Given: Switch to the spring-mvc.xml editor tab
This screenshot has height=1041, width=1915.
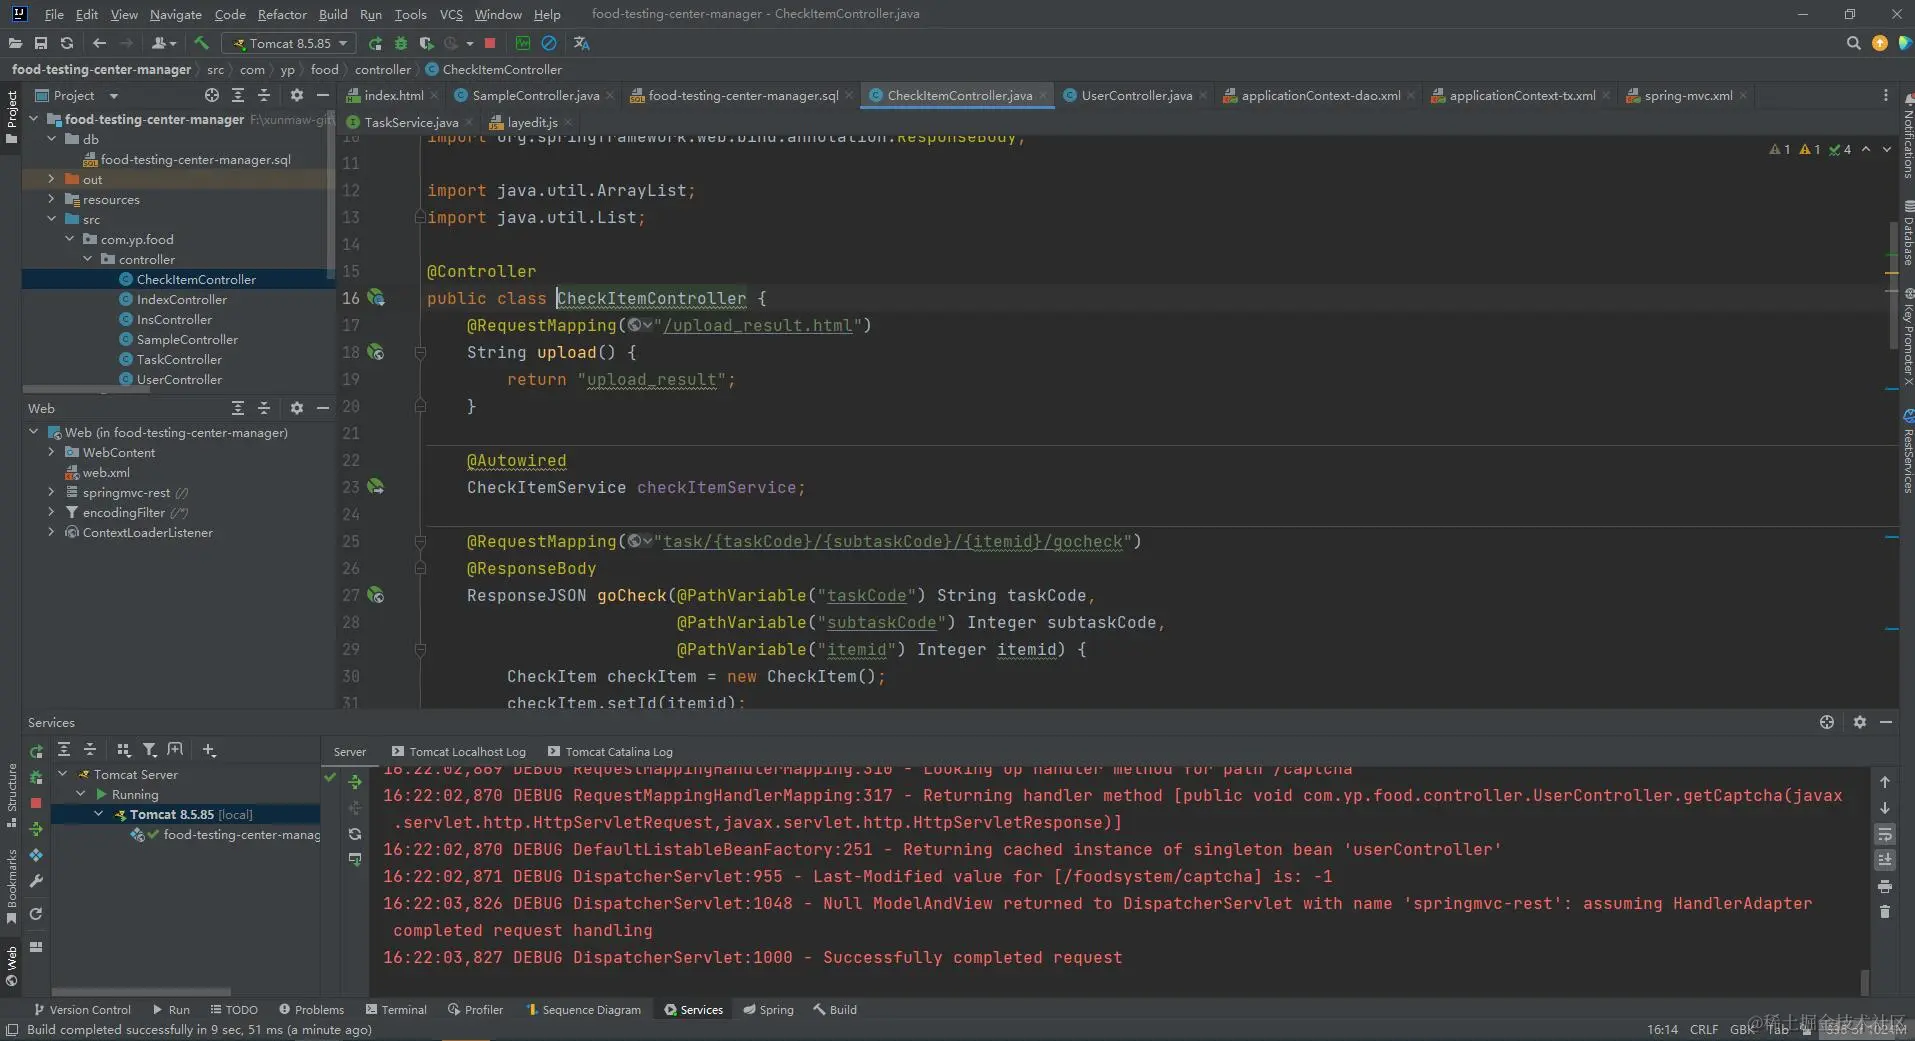Looking at the screenshot, I should pos(1688,95).
